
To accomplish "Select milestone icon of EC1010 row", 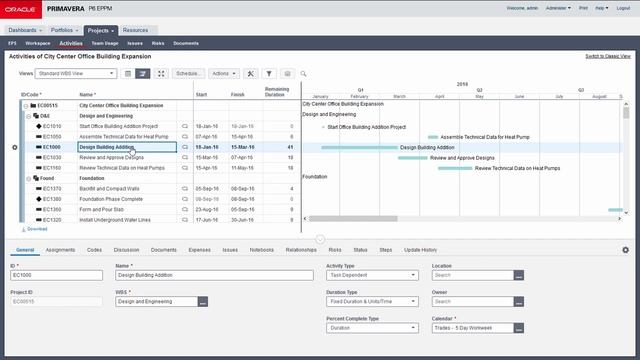I will pyautogui.click(x=39, y=127).
